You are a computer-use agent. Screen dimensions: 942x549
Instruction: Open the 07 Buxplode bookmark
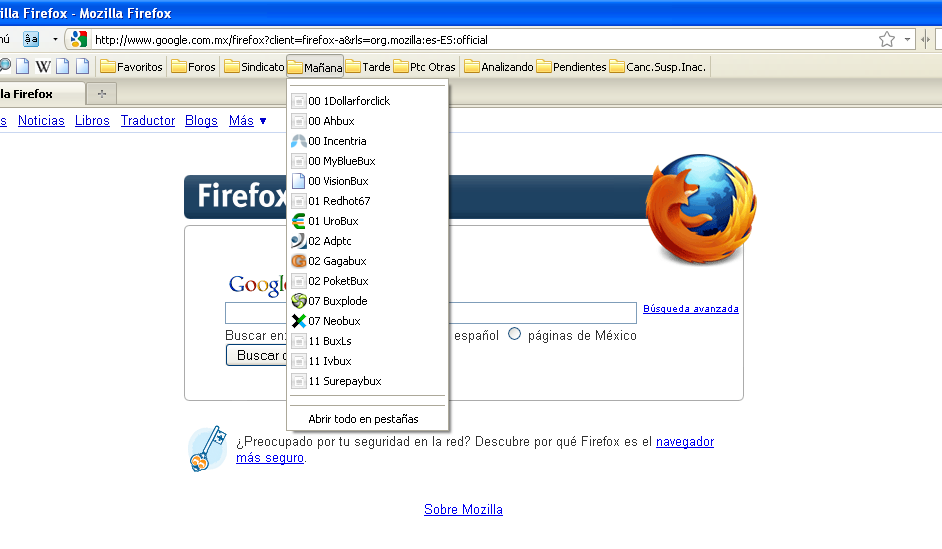368,301
